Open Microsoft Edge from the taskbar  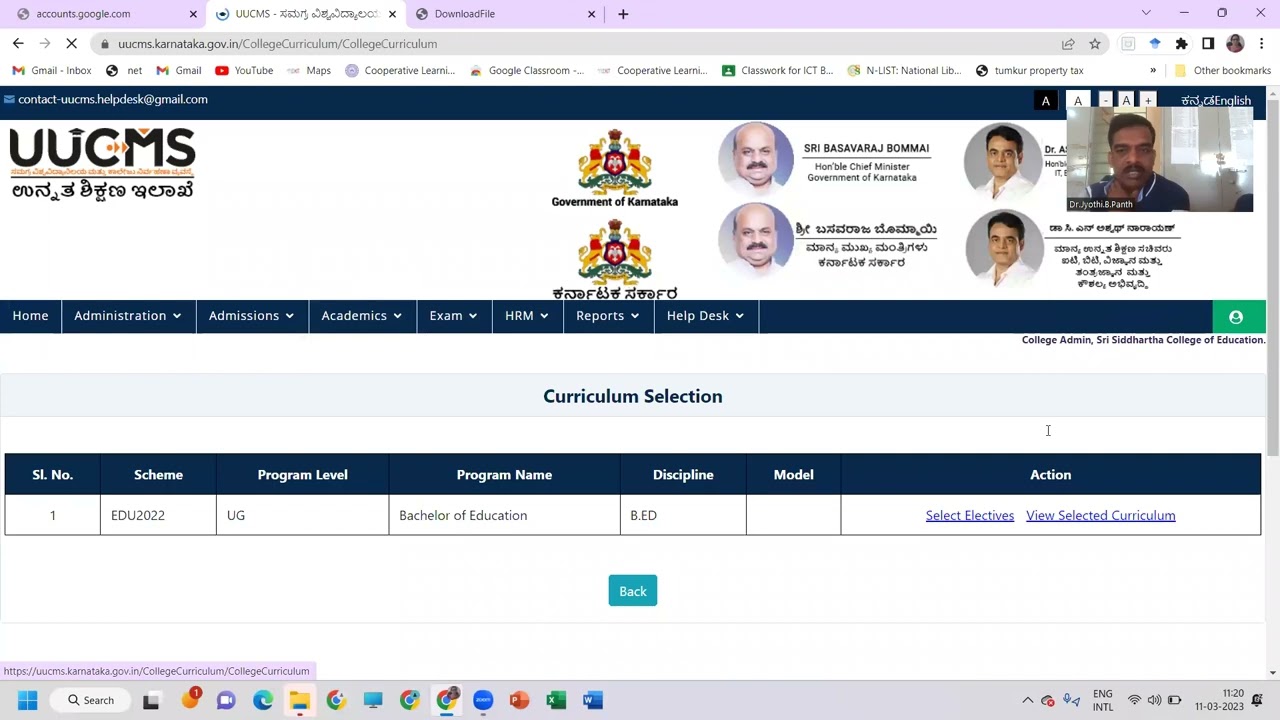[x=263, y=700]
